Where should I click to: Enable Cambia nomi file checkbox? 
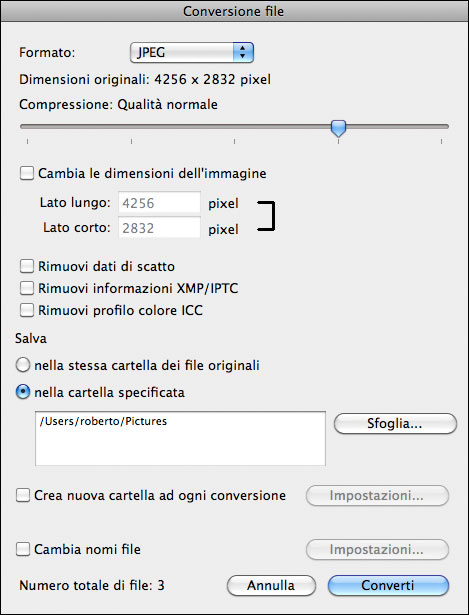point(23,549)
